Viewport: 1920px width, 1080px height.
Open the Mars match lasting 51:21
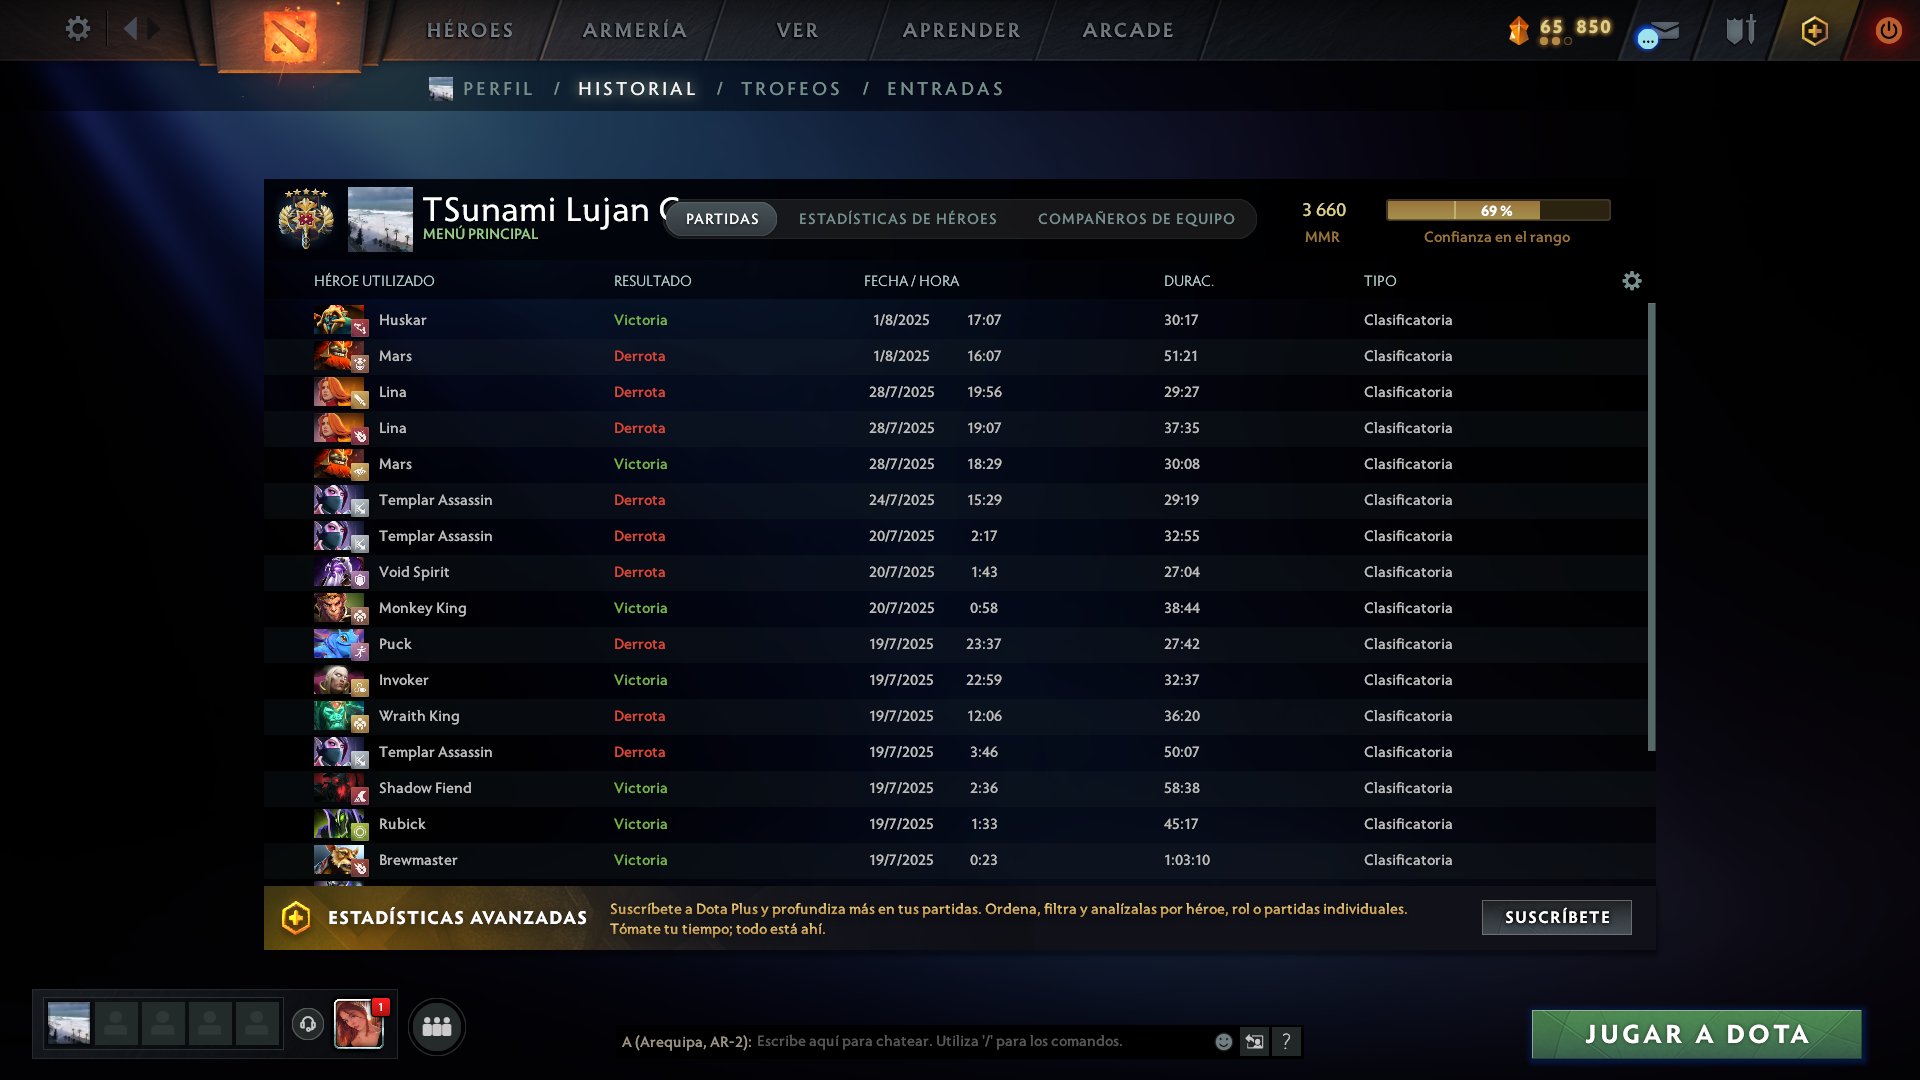955,356
